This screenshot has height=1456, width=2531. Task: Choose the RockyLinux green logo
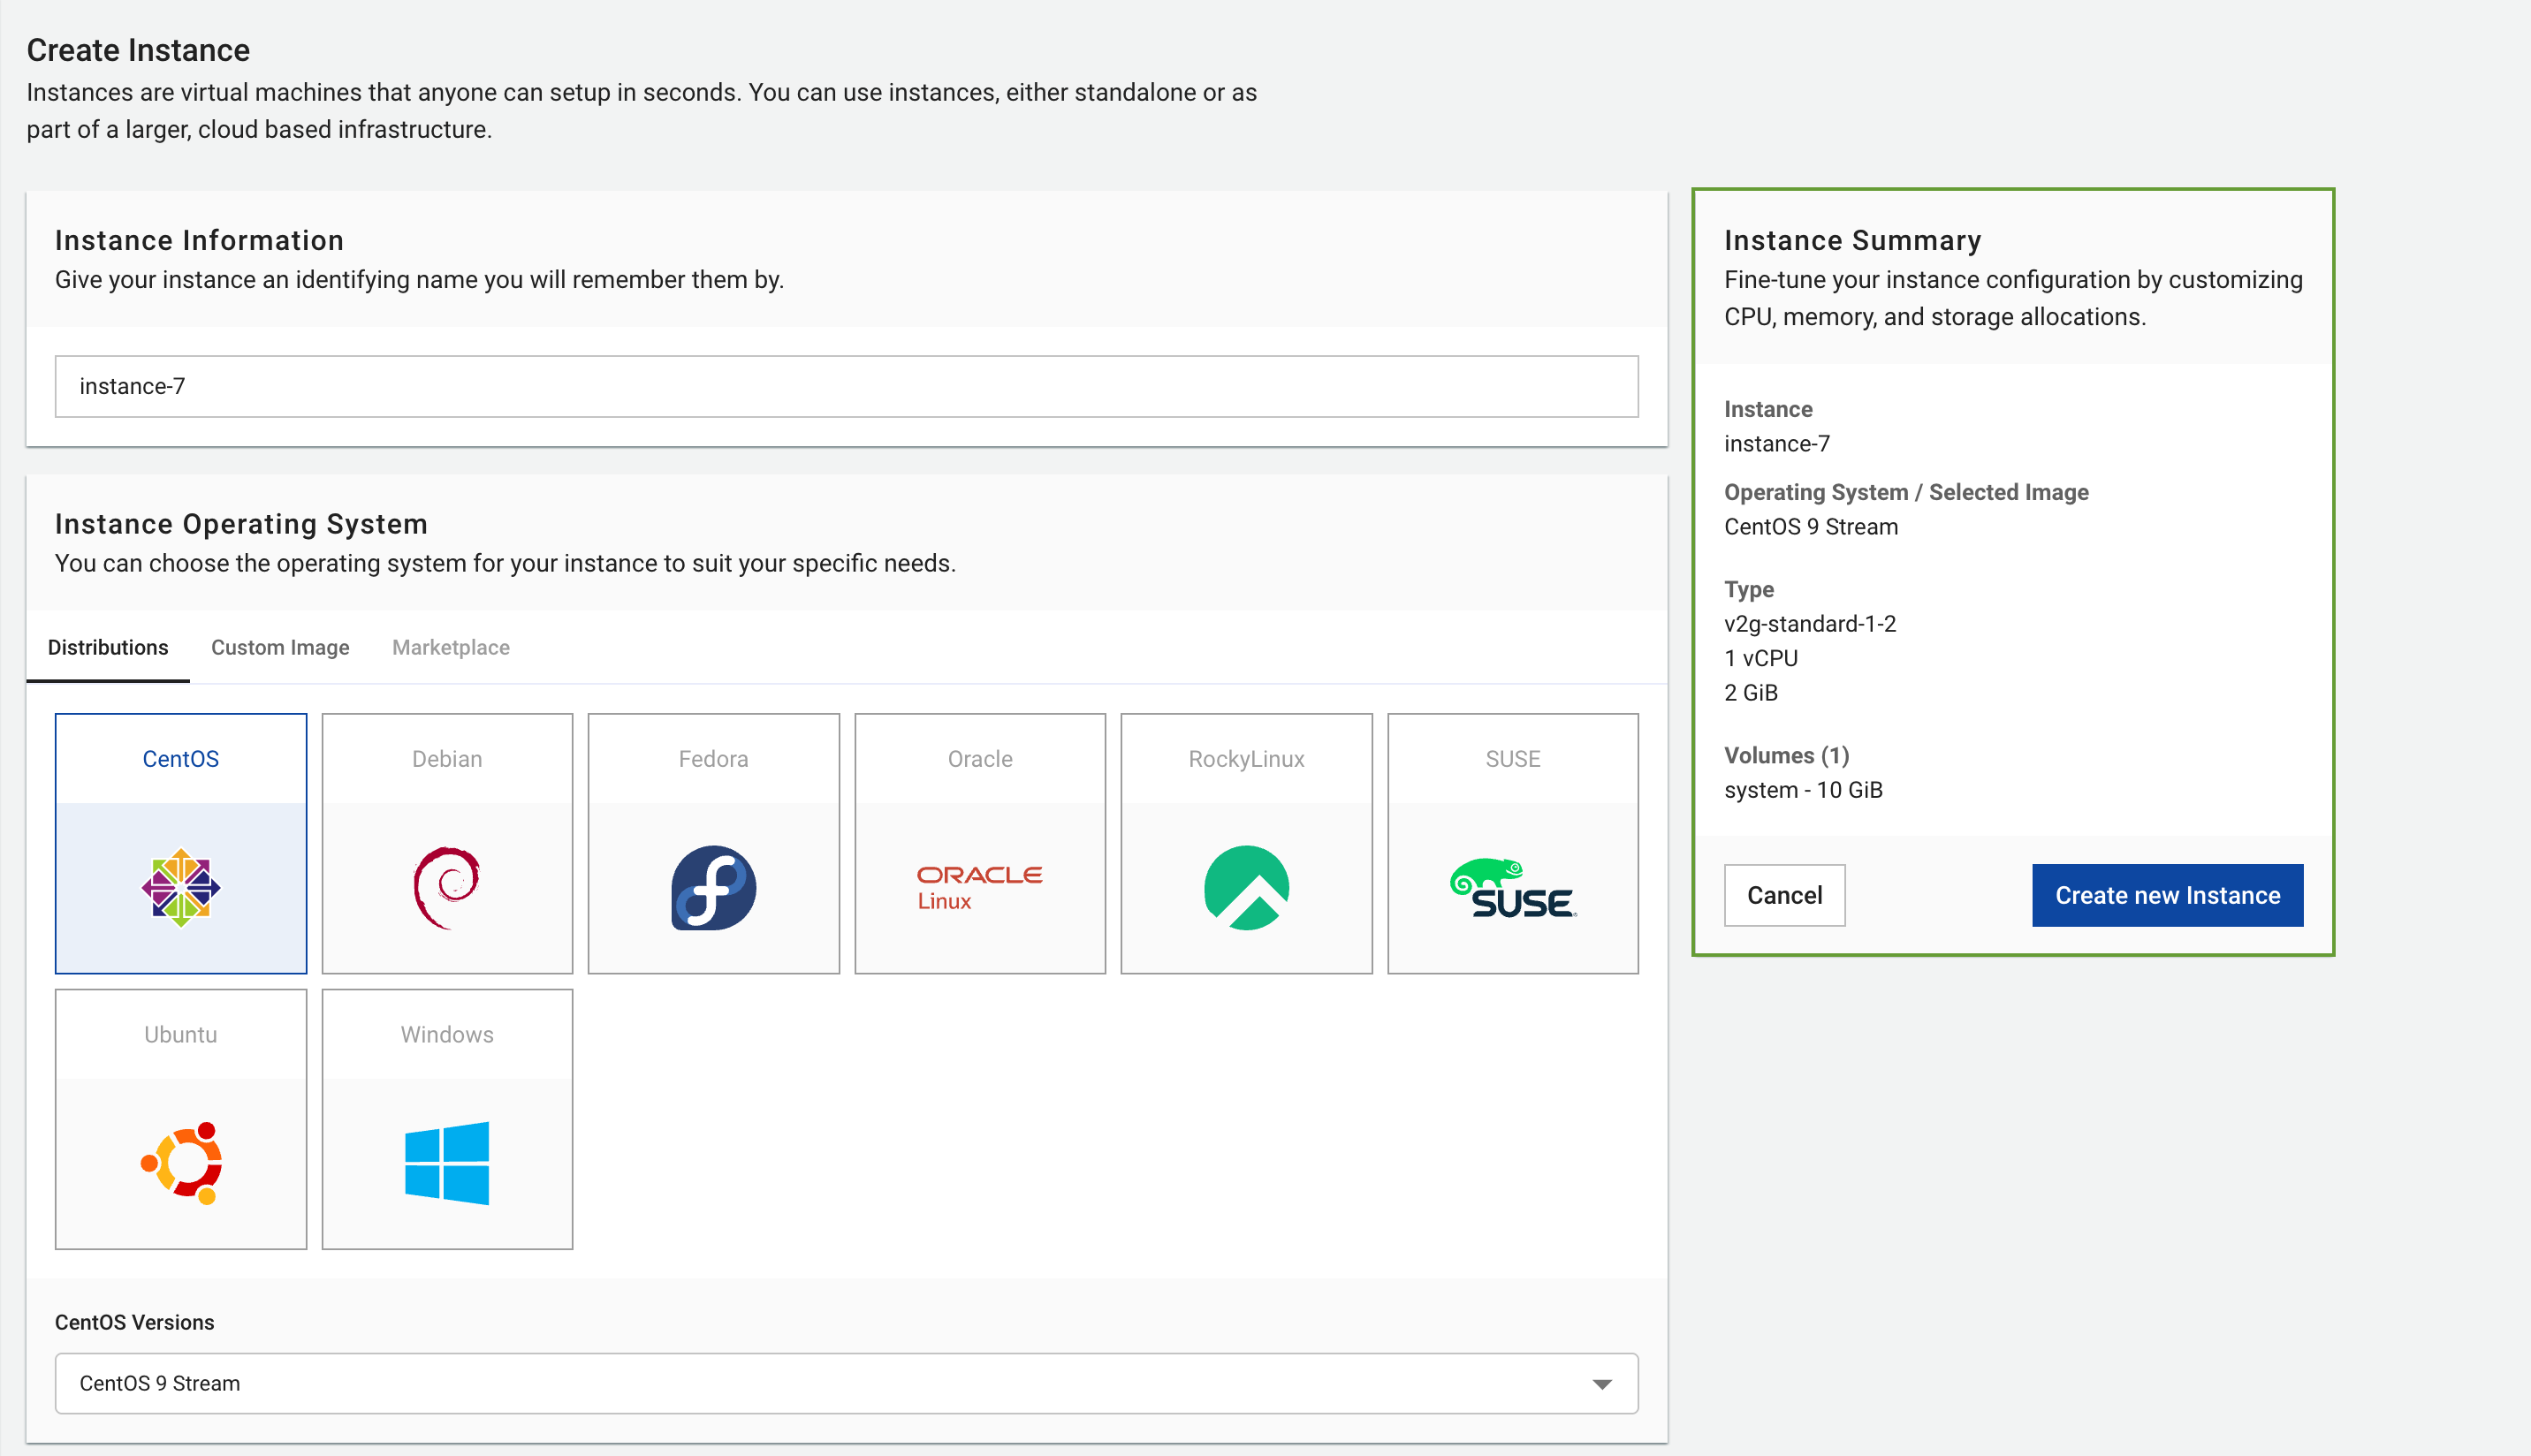point(1246,887)
